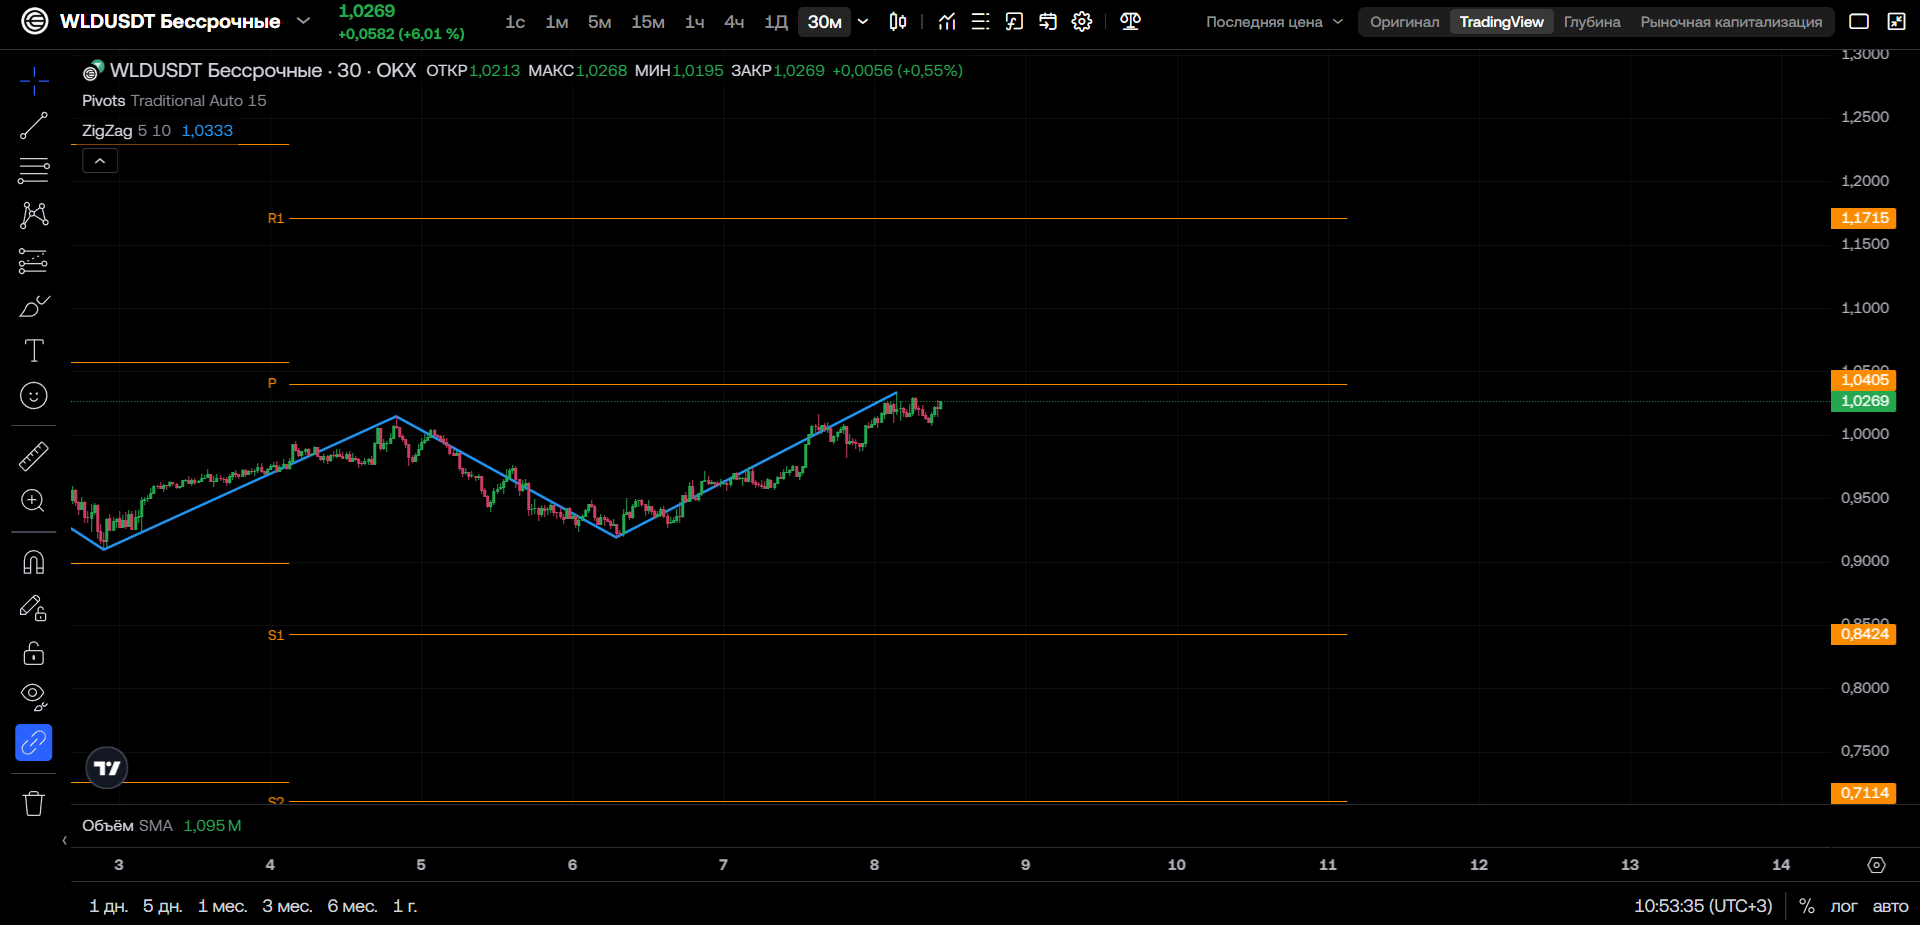This screenshot has width=1920, height=925.
Task: Set chart range to 3 мес.
Action: click(x=287, y=906)
